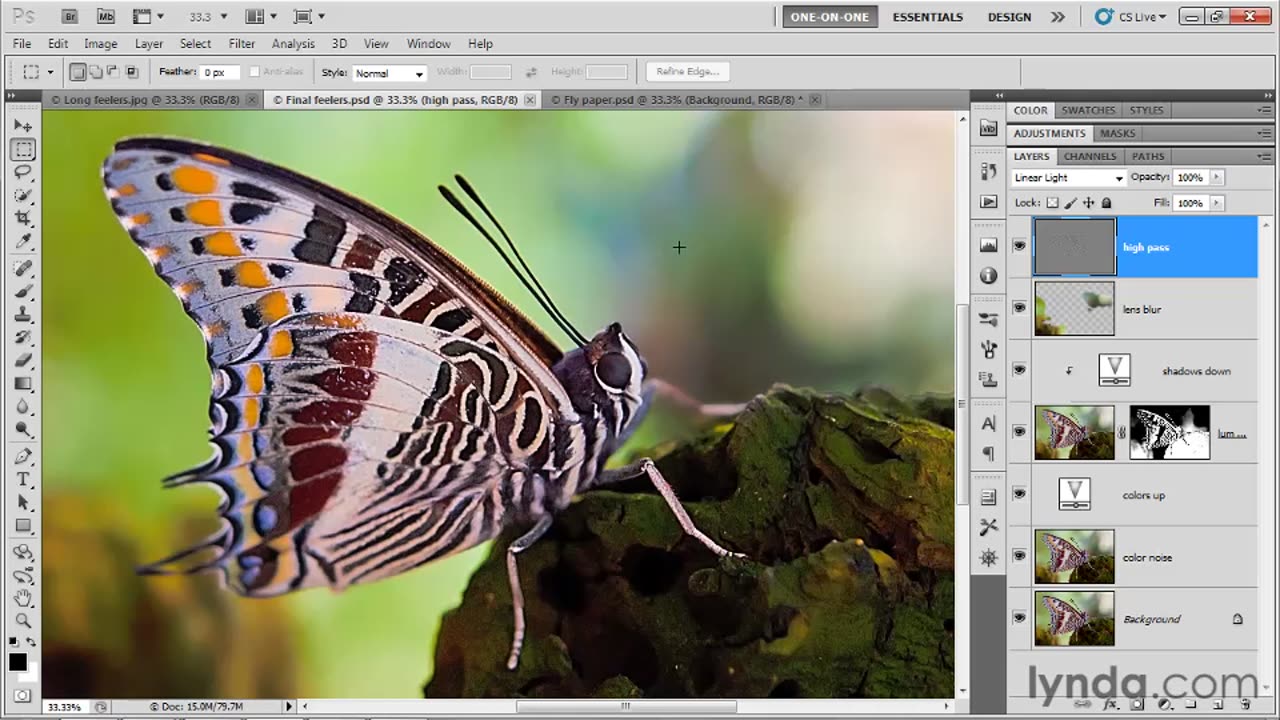Switch to the Channels tab
The width and height of the screenshot is (1280, 720).
1089,156
